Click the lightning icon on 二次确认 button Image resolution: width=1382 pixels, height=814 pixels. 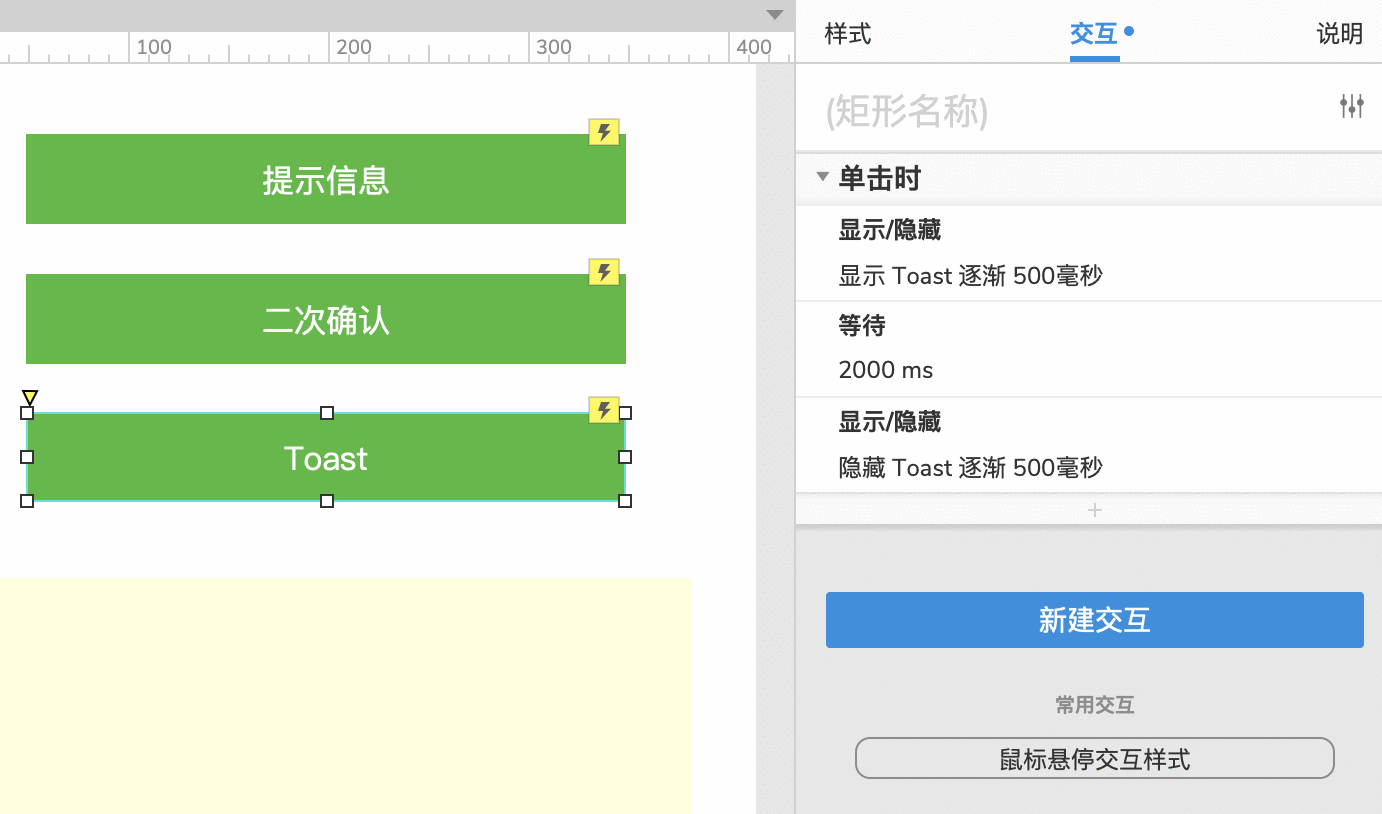point(604,272)
